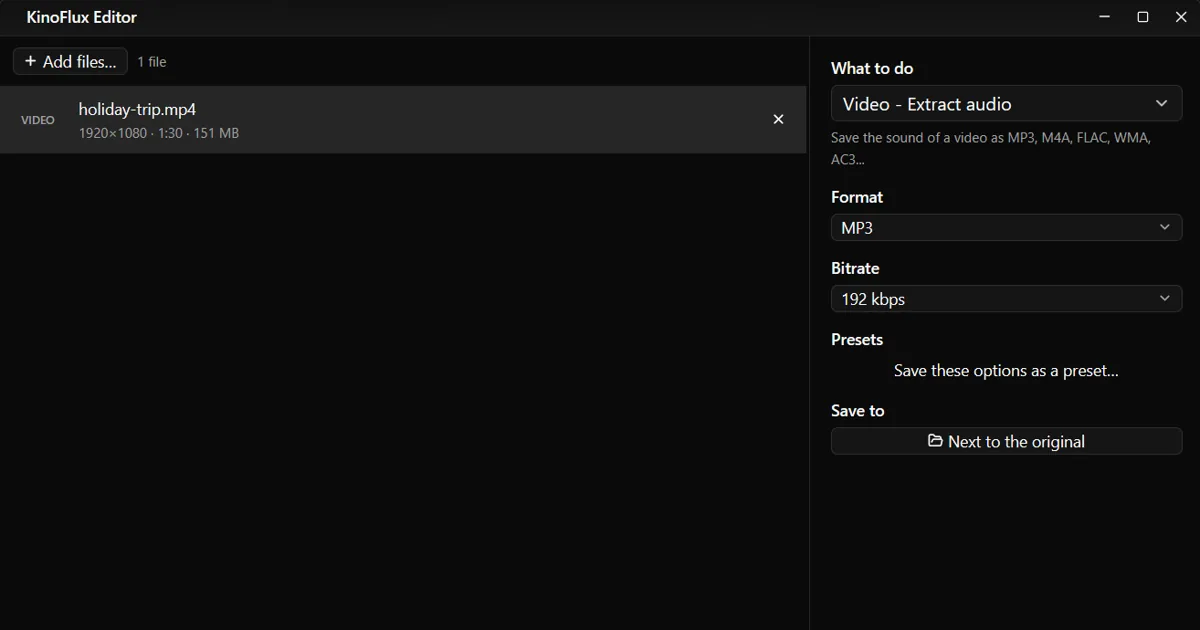The image size is (1200, 630).
Task: Click the Add files button
Action: tap(70, 61)
